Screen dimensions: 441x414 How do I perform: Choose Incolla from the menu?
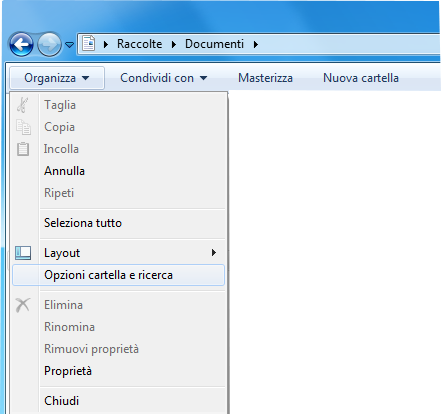(x=118, y=149)
